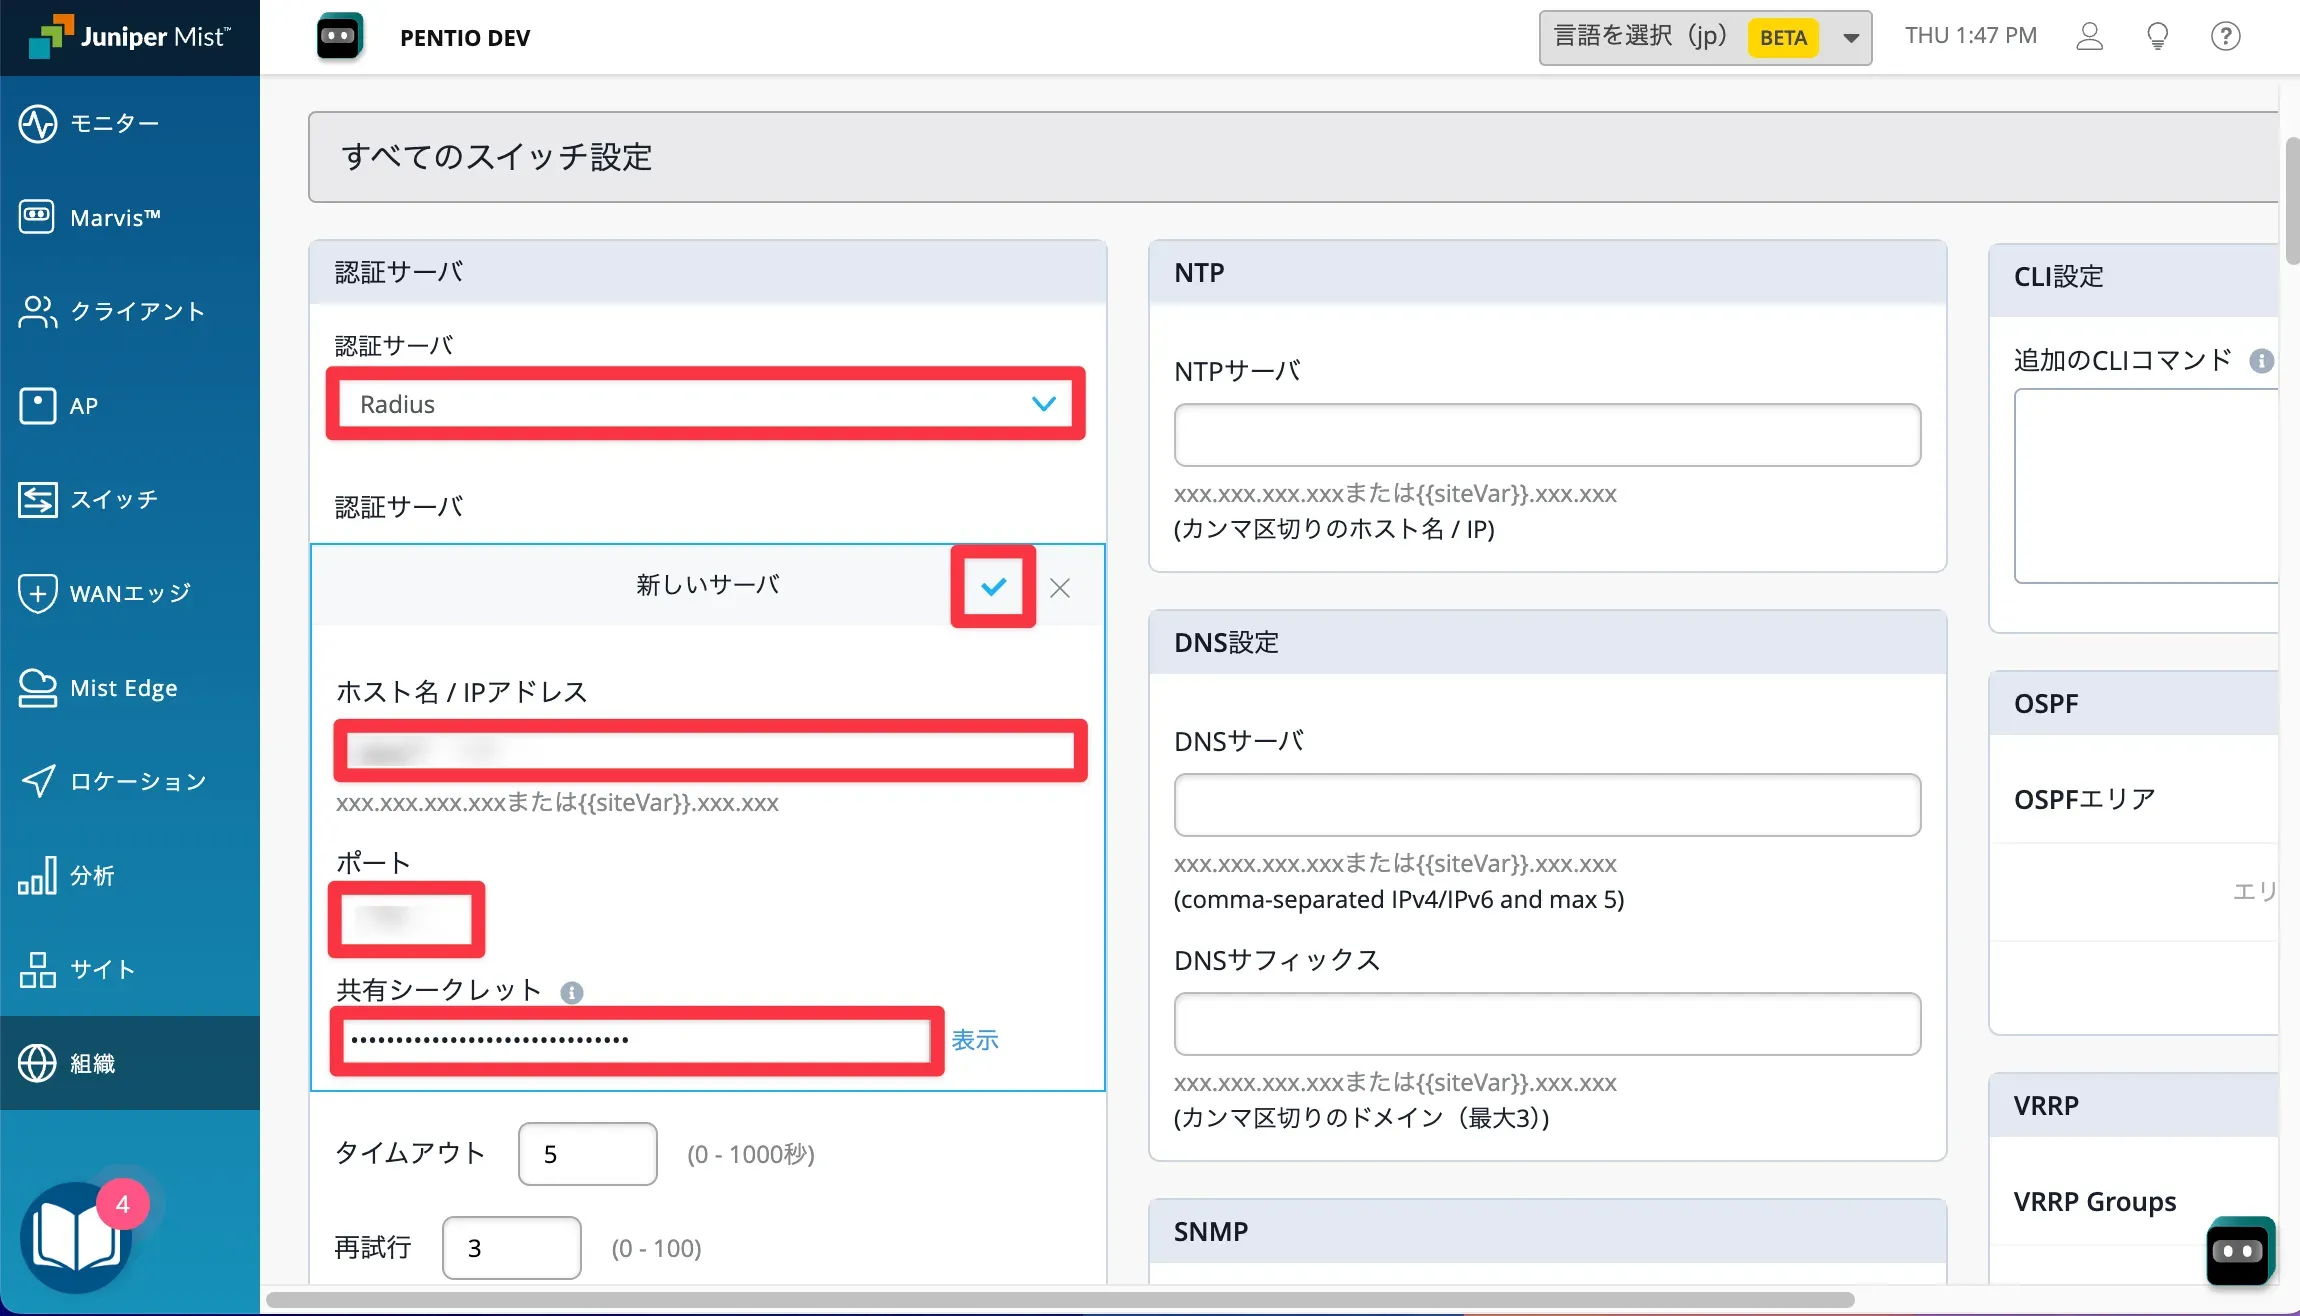Open the info icon beside additional CLI commands

pyautogui.click(x=2261, y=361)
